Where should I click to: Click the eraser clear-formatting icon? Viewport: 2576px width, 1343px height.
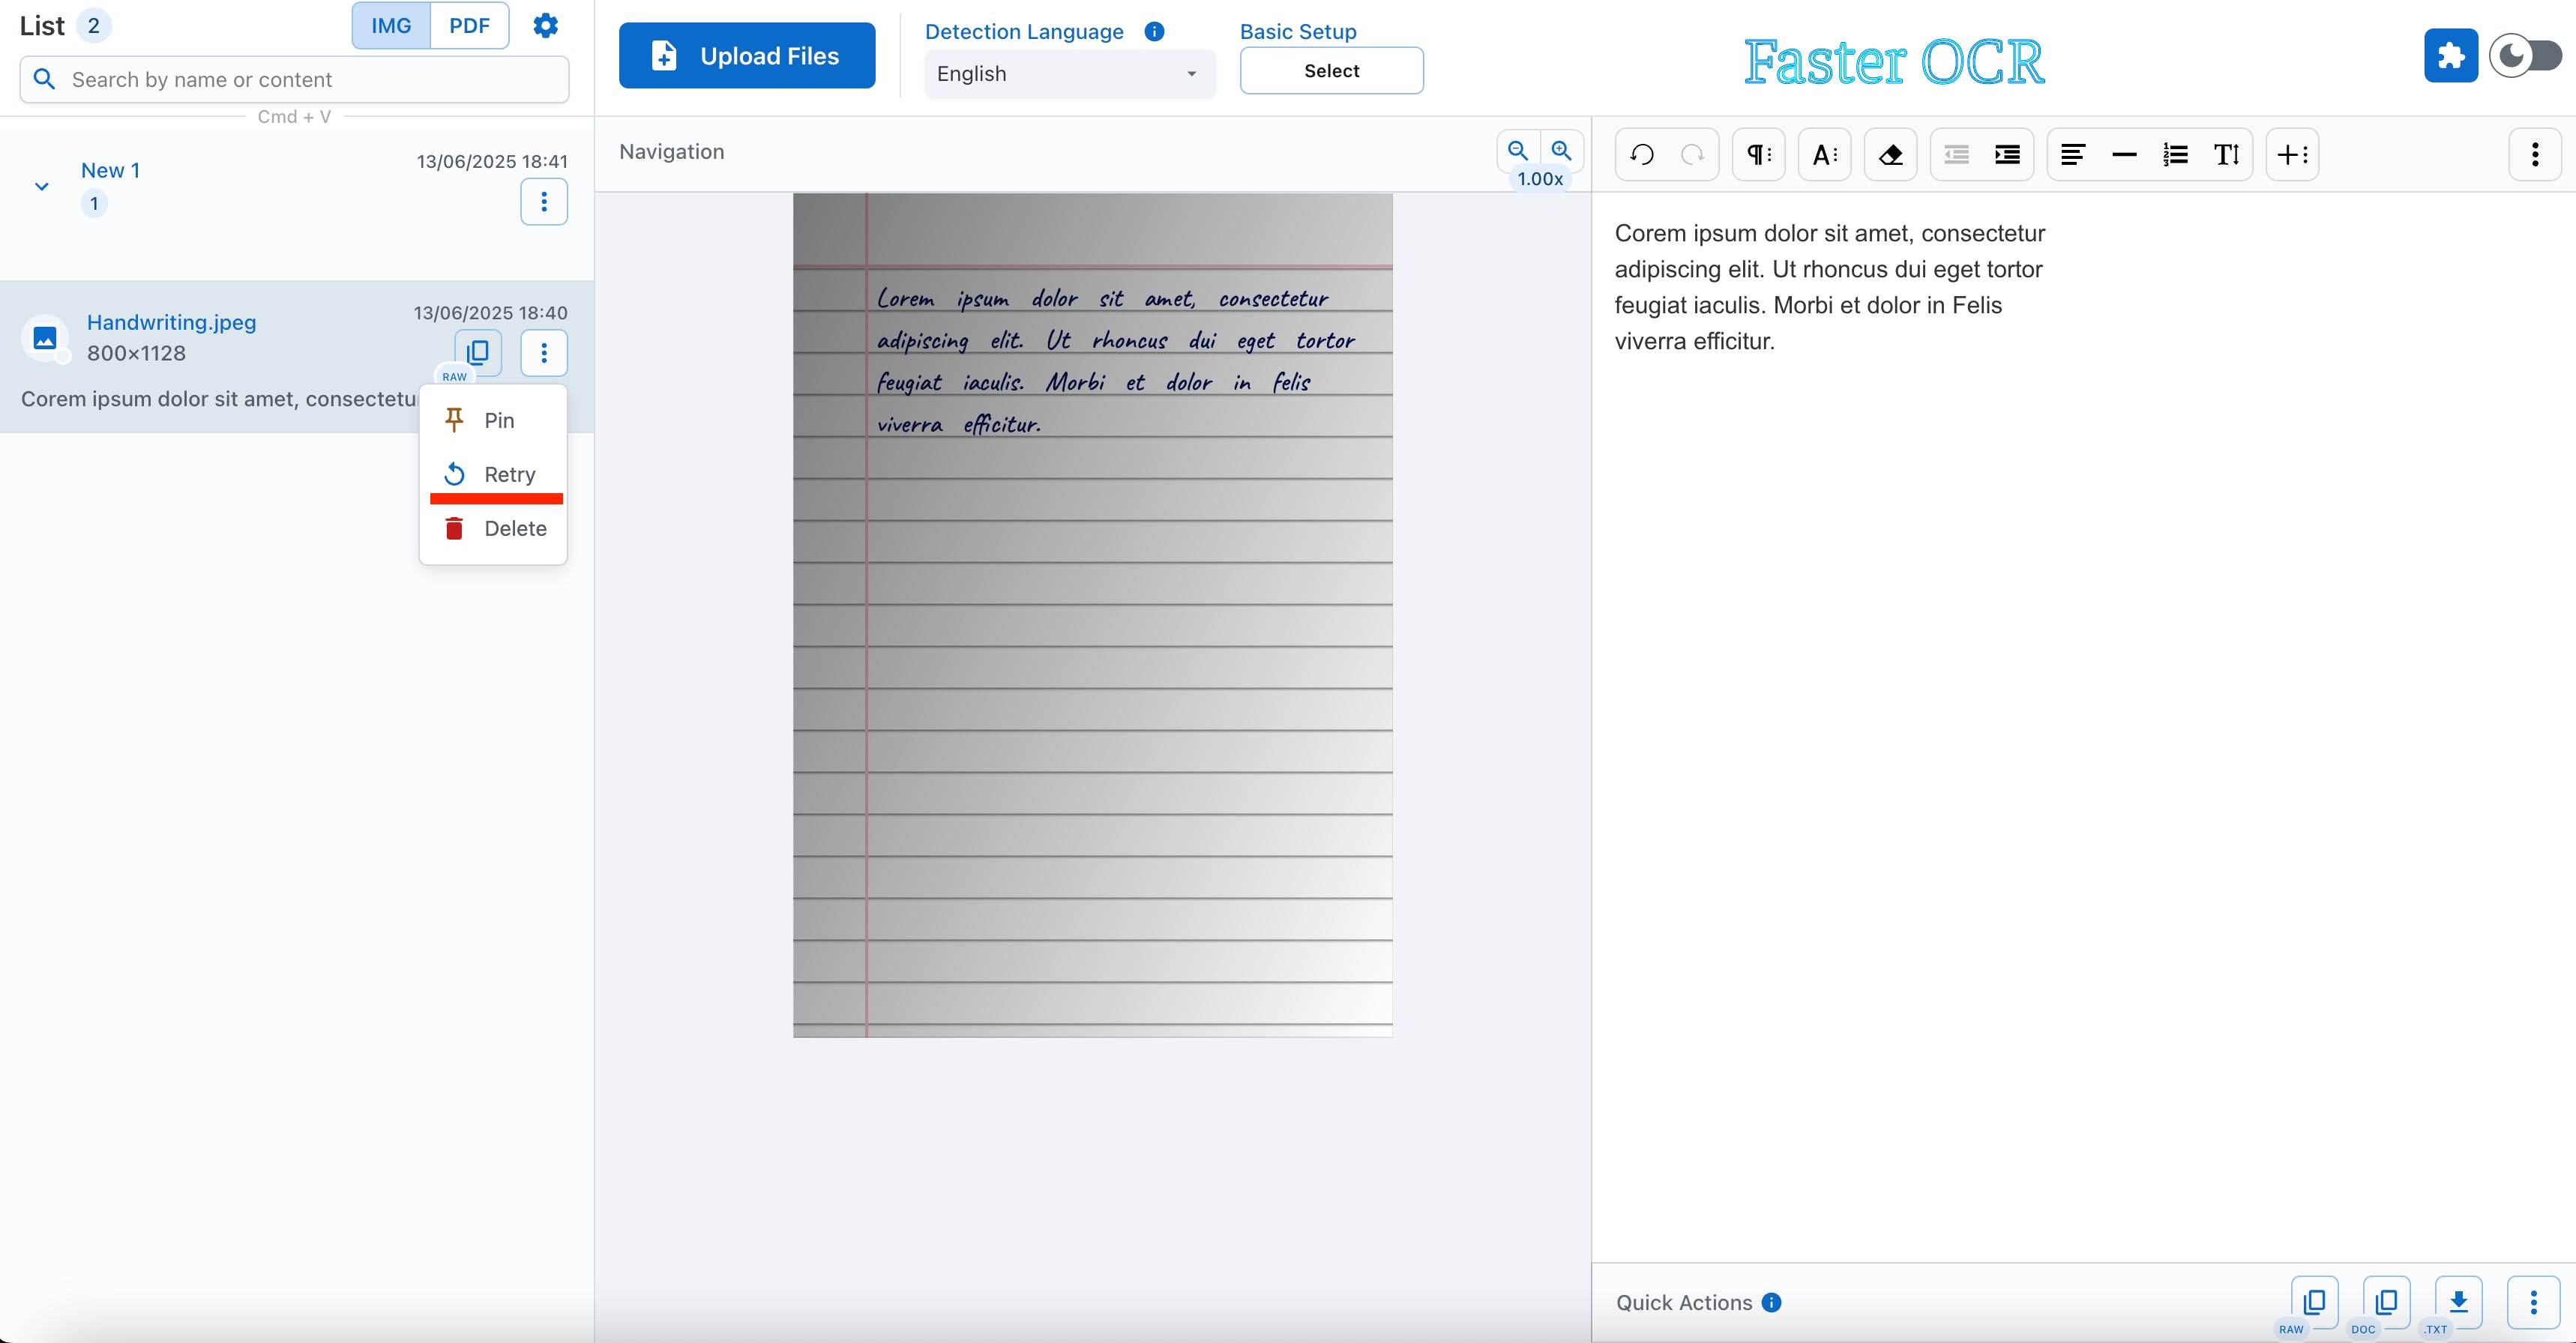[x=1890, y=155]
